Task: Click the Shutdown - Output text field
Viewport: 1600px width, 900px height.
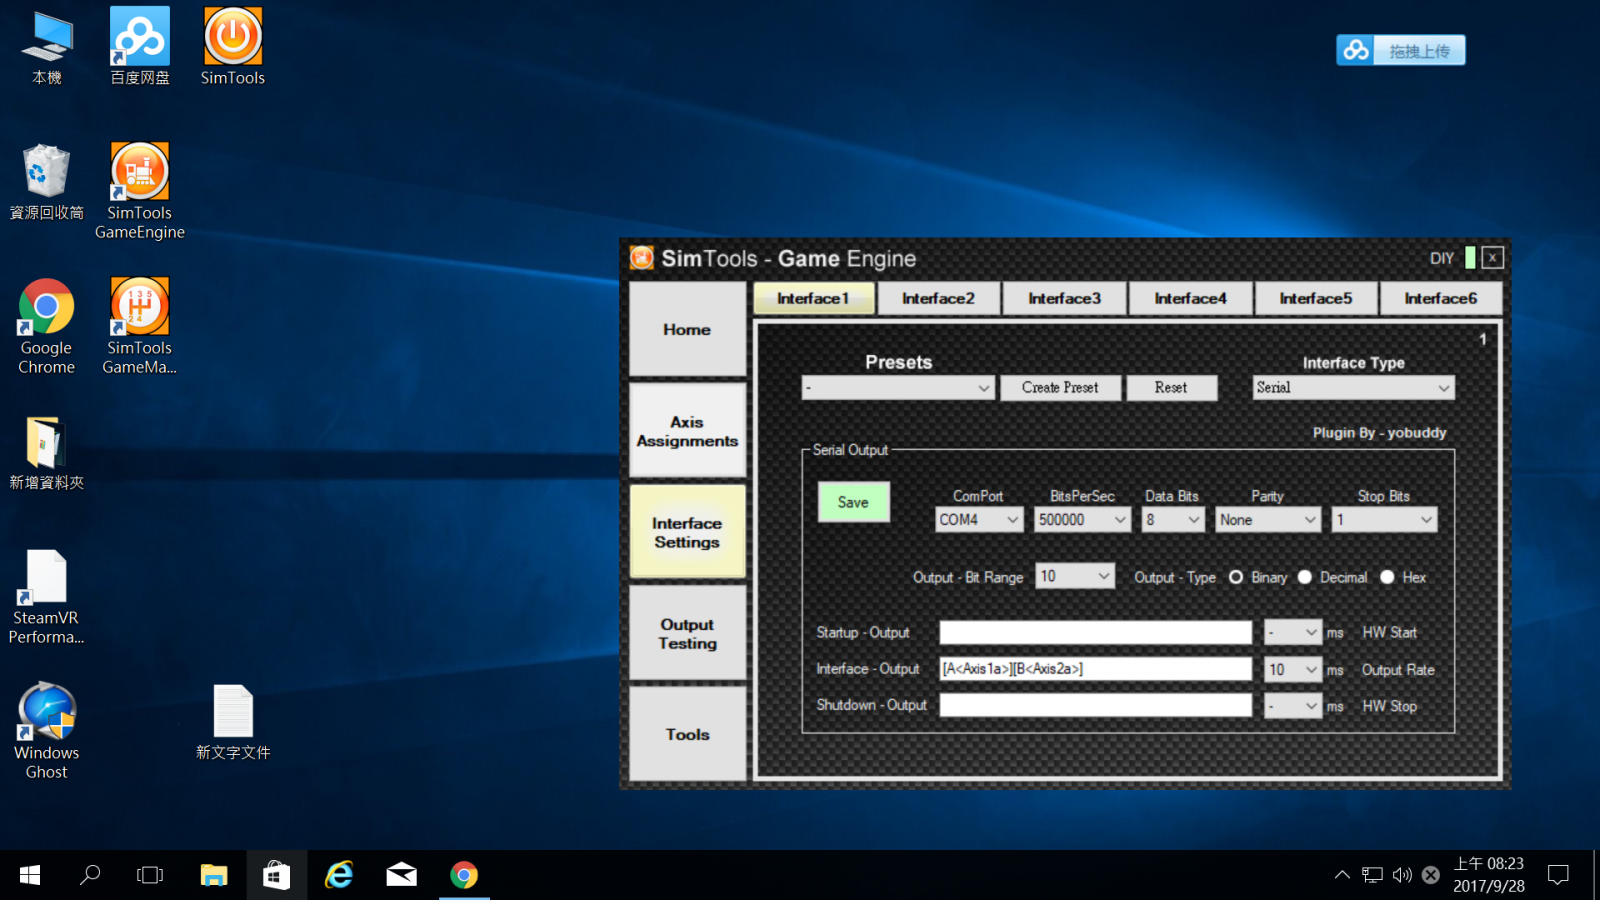Action: (1096, 706)
